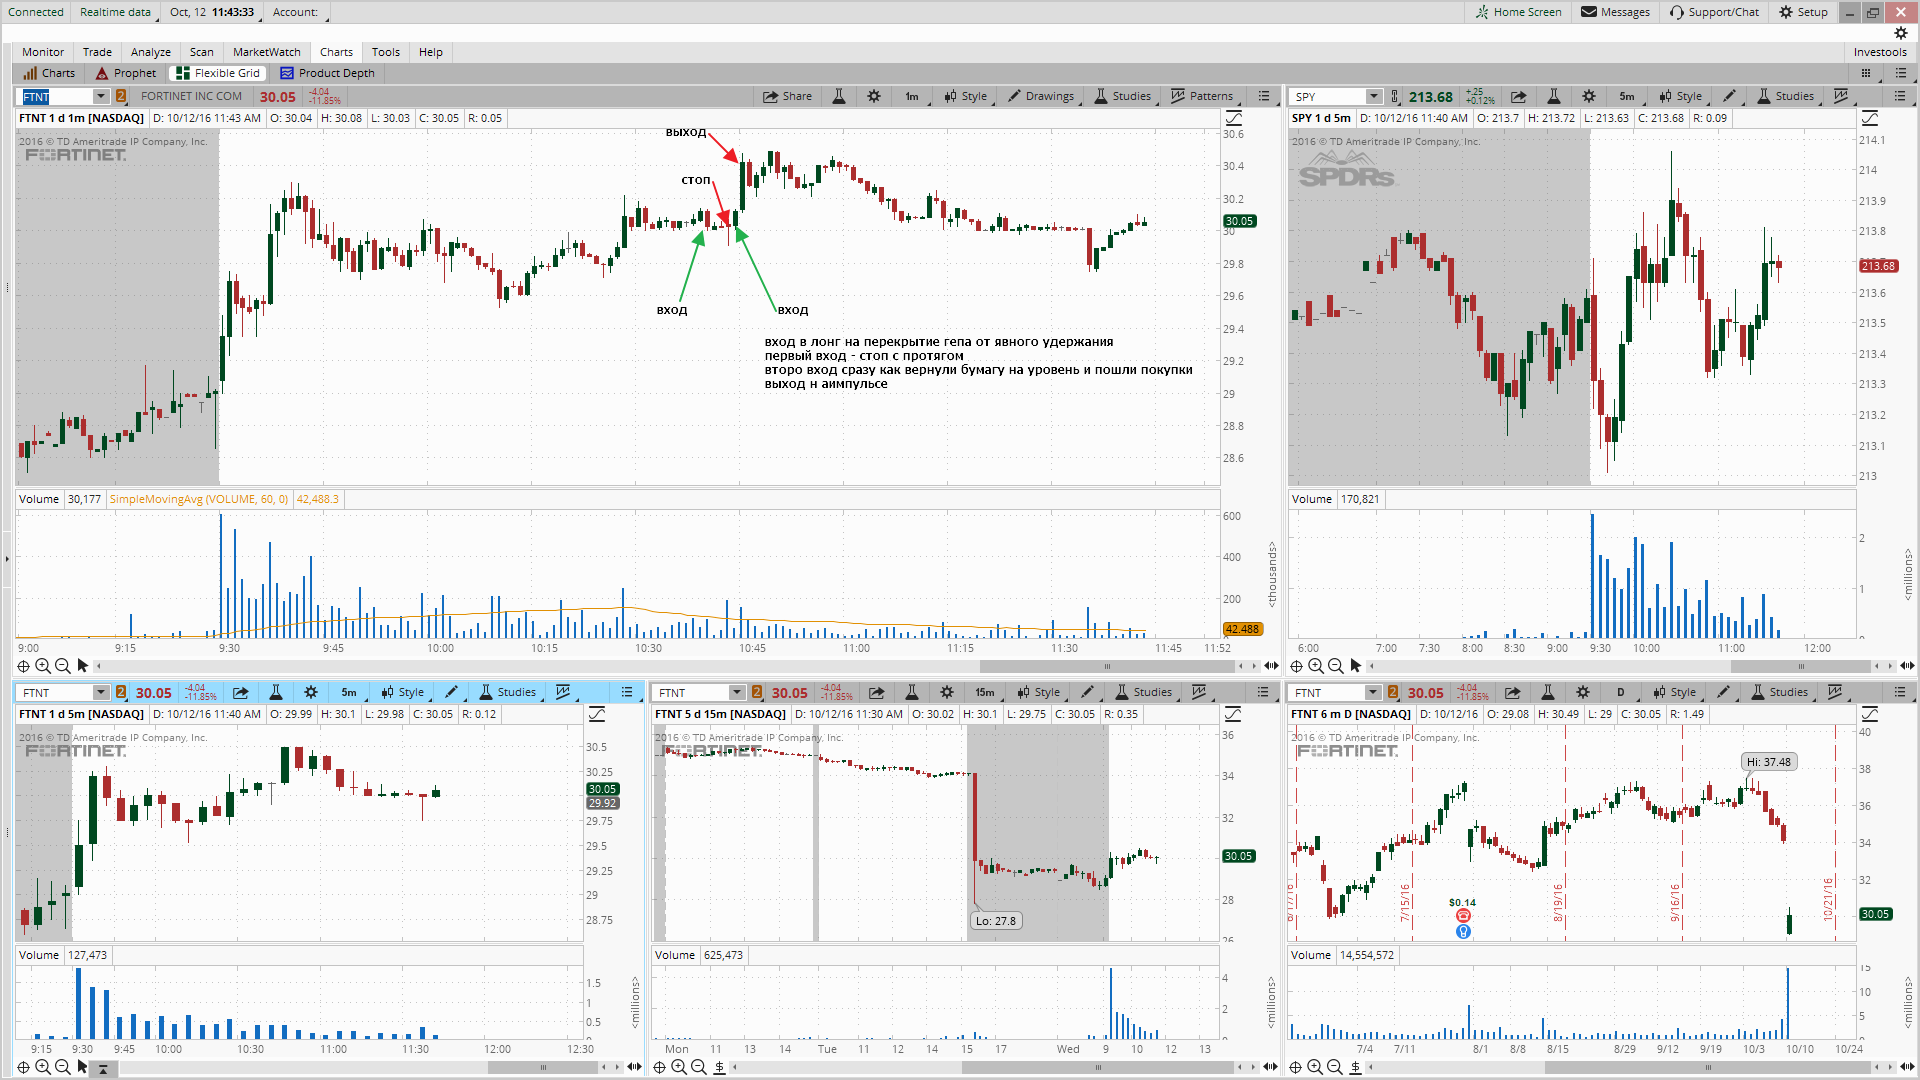Click the FTNT symbol input field on the 1m chart

coord(57,96)
